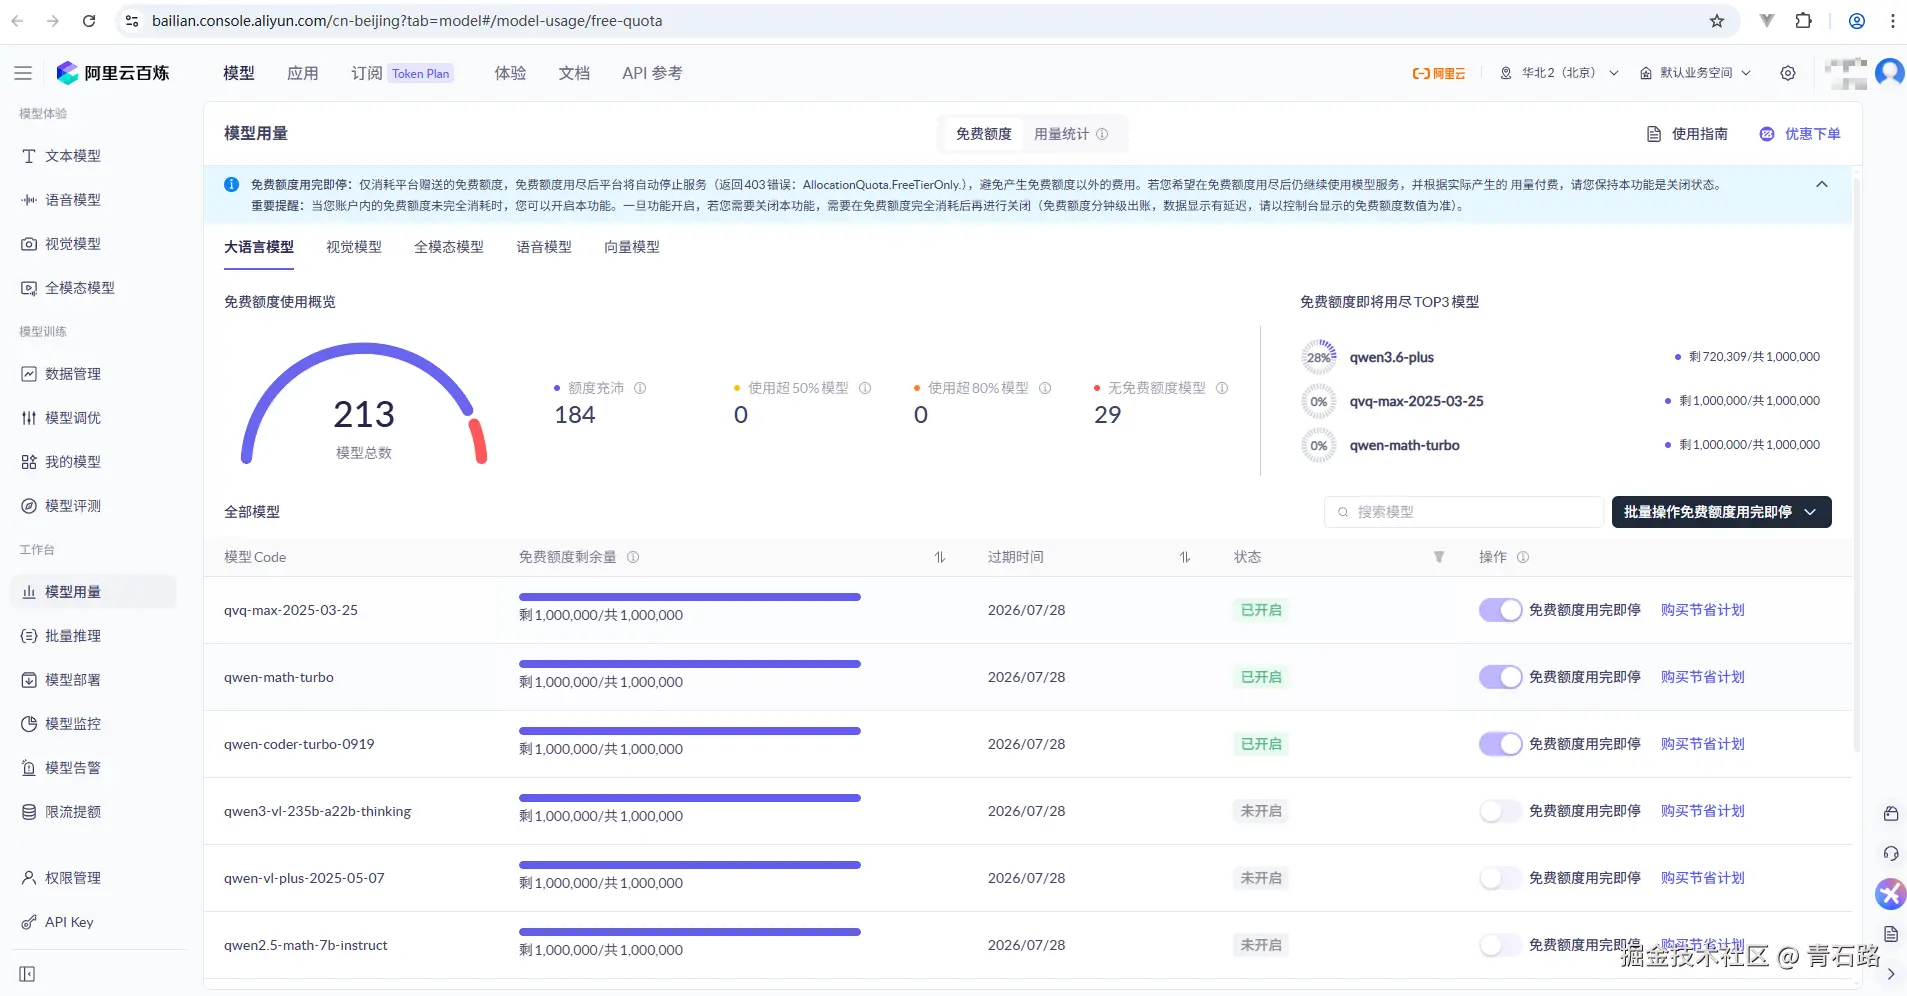Open 应用 top menu
Viewport: 1907px width, 996px height.
click(303, 73)
